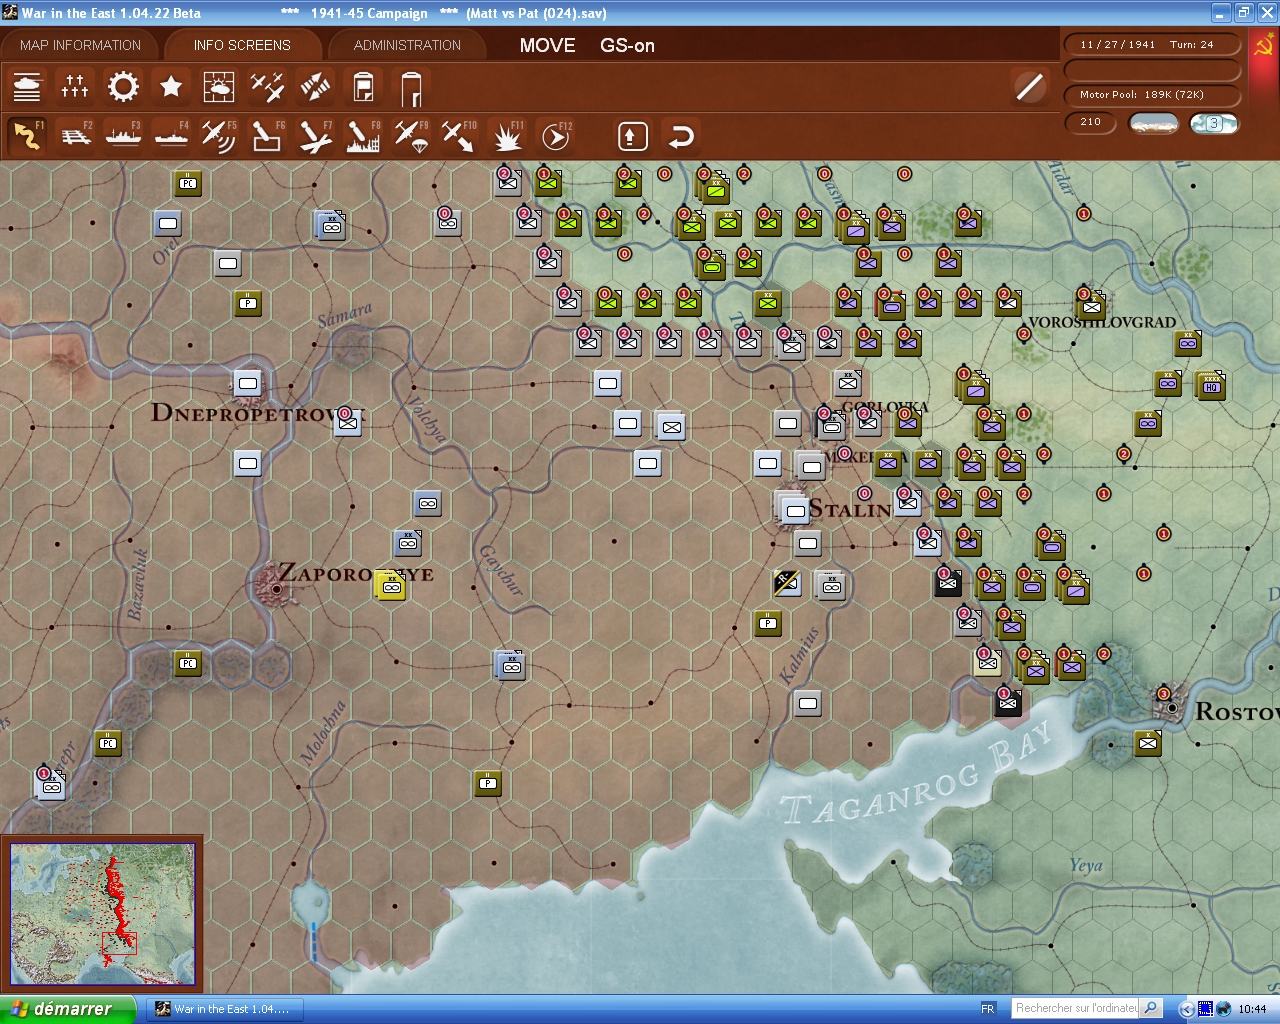Click the crossed-arrows reinforcement icon

click(x=315, y=88)
